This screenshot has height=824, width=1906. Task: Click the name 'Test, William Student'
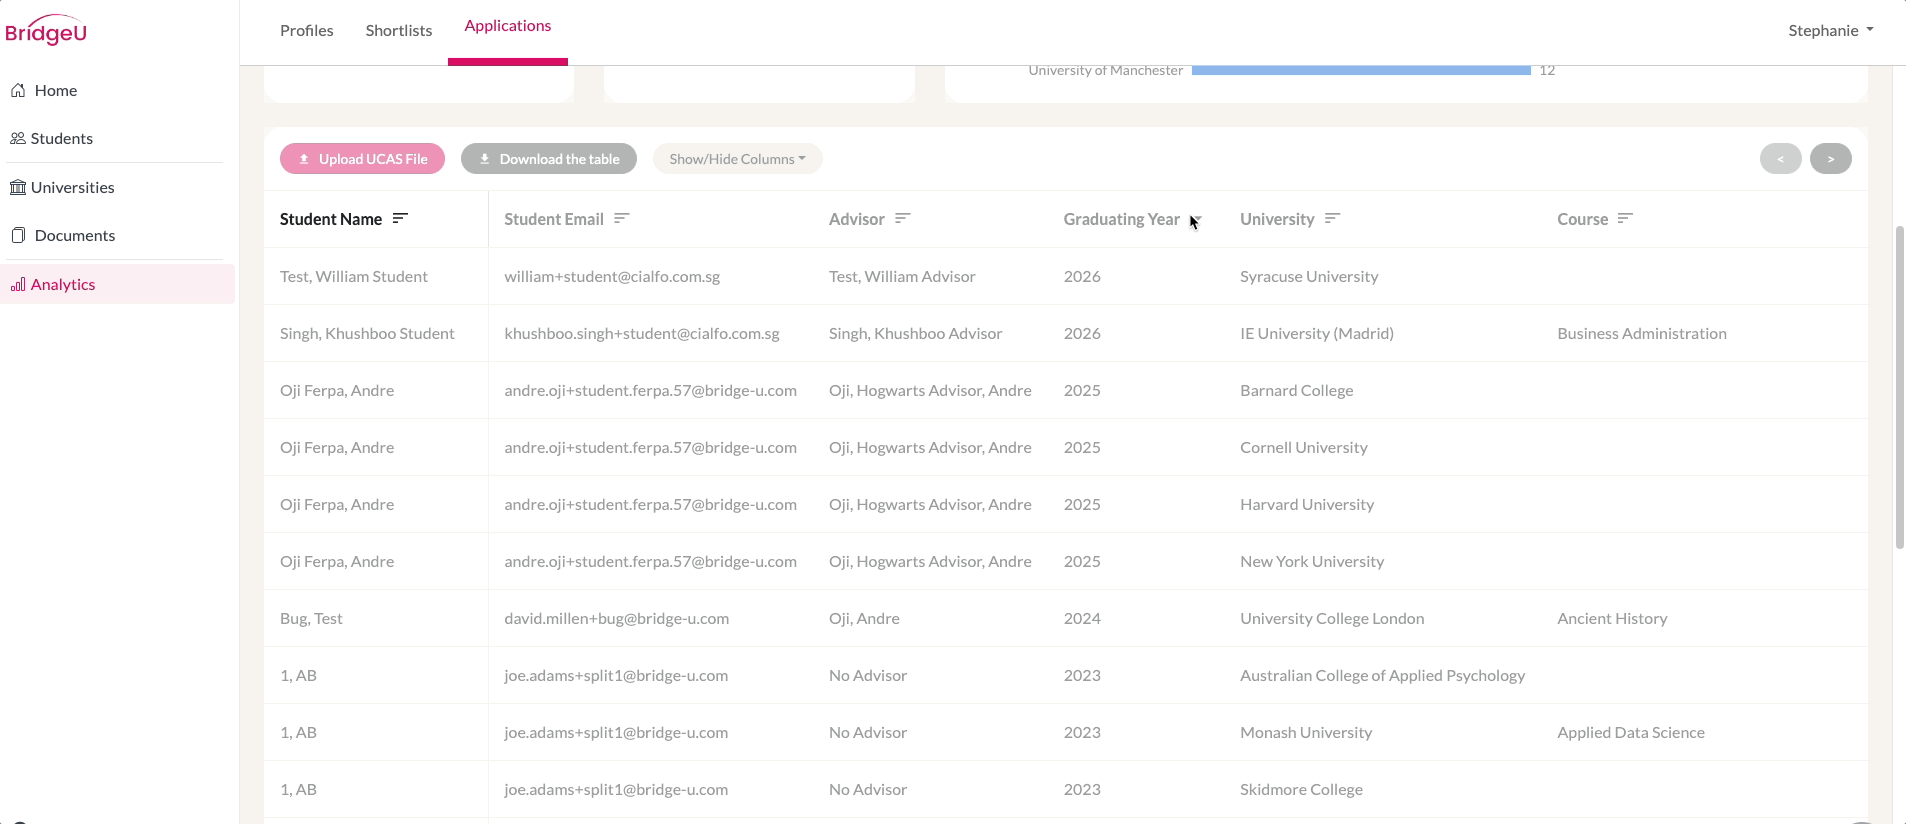[354, 276]
